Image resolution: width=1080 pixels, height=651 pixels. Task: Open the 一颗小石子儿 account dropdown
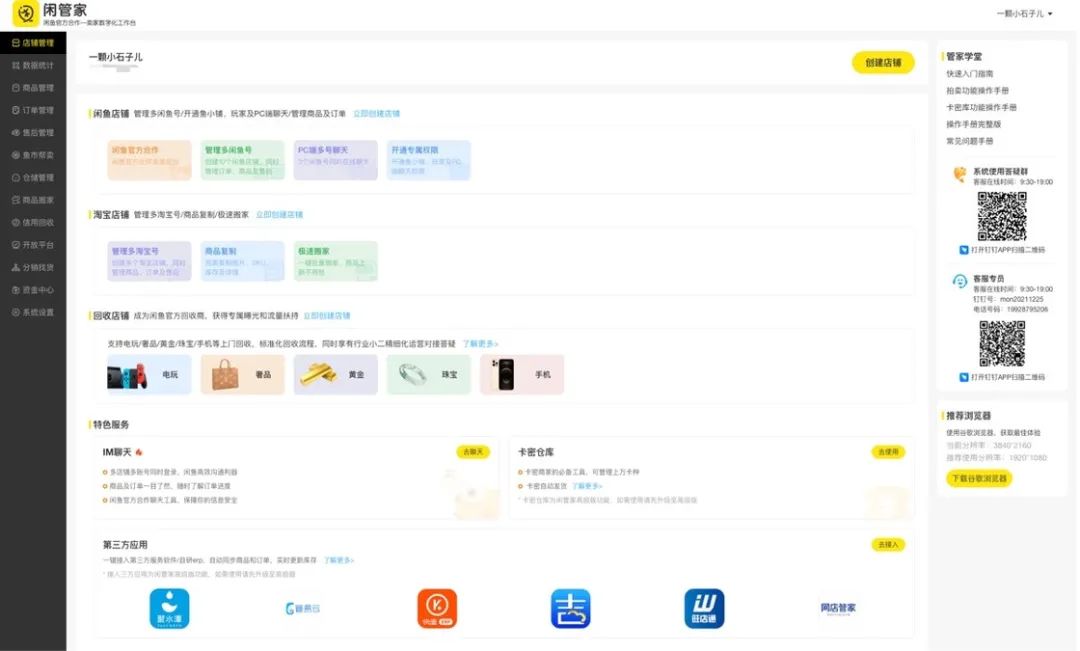pos(1025,14)
